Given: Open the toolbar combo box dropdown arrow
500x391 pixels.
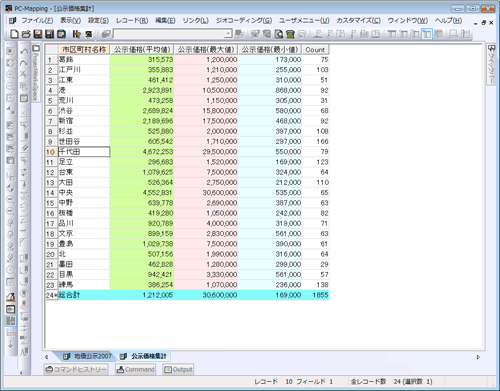Looking at the screenshot, I should 228,34.
